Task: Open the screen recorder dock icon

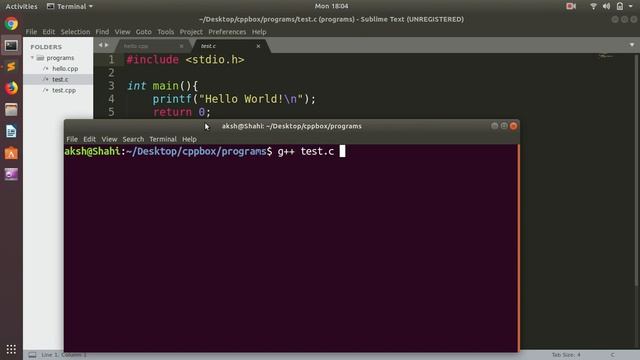Action: click(x=11, y=174)
